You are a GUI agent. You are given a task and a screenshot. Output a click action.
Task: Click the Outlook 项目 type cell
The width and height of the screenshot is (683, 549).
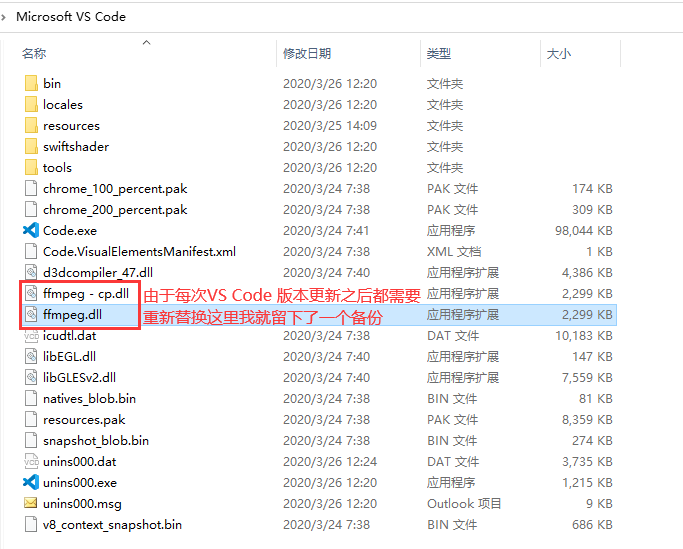pos(464,503)
